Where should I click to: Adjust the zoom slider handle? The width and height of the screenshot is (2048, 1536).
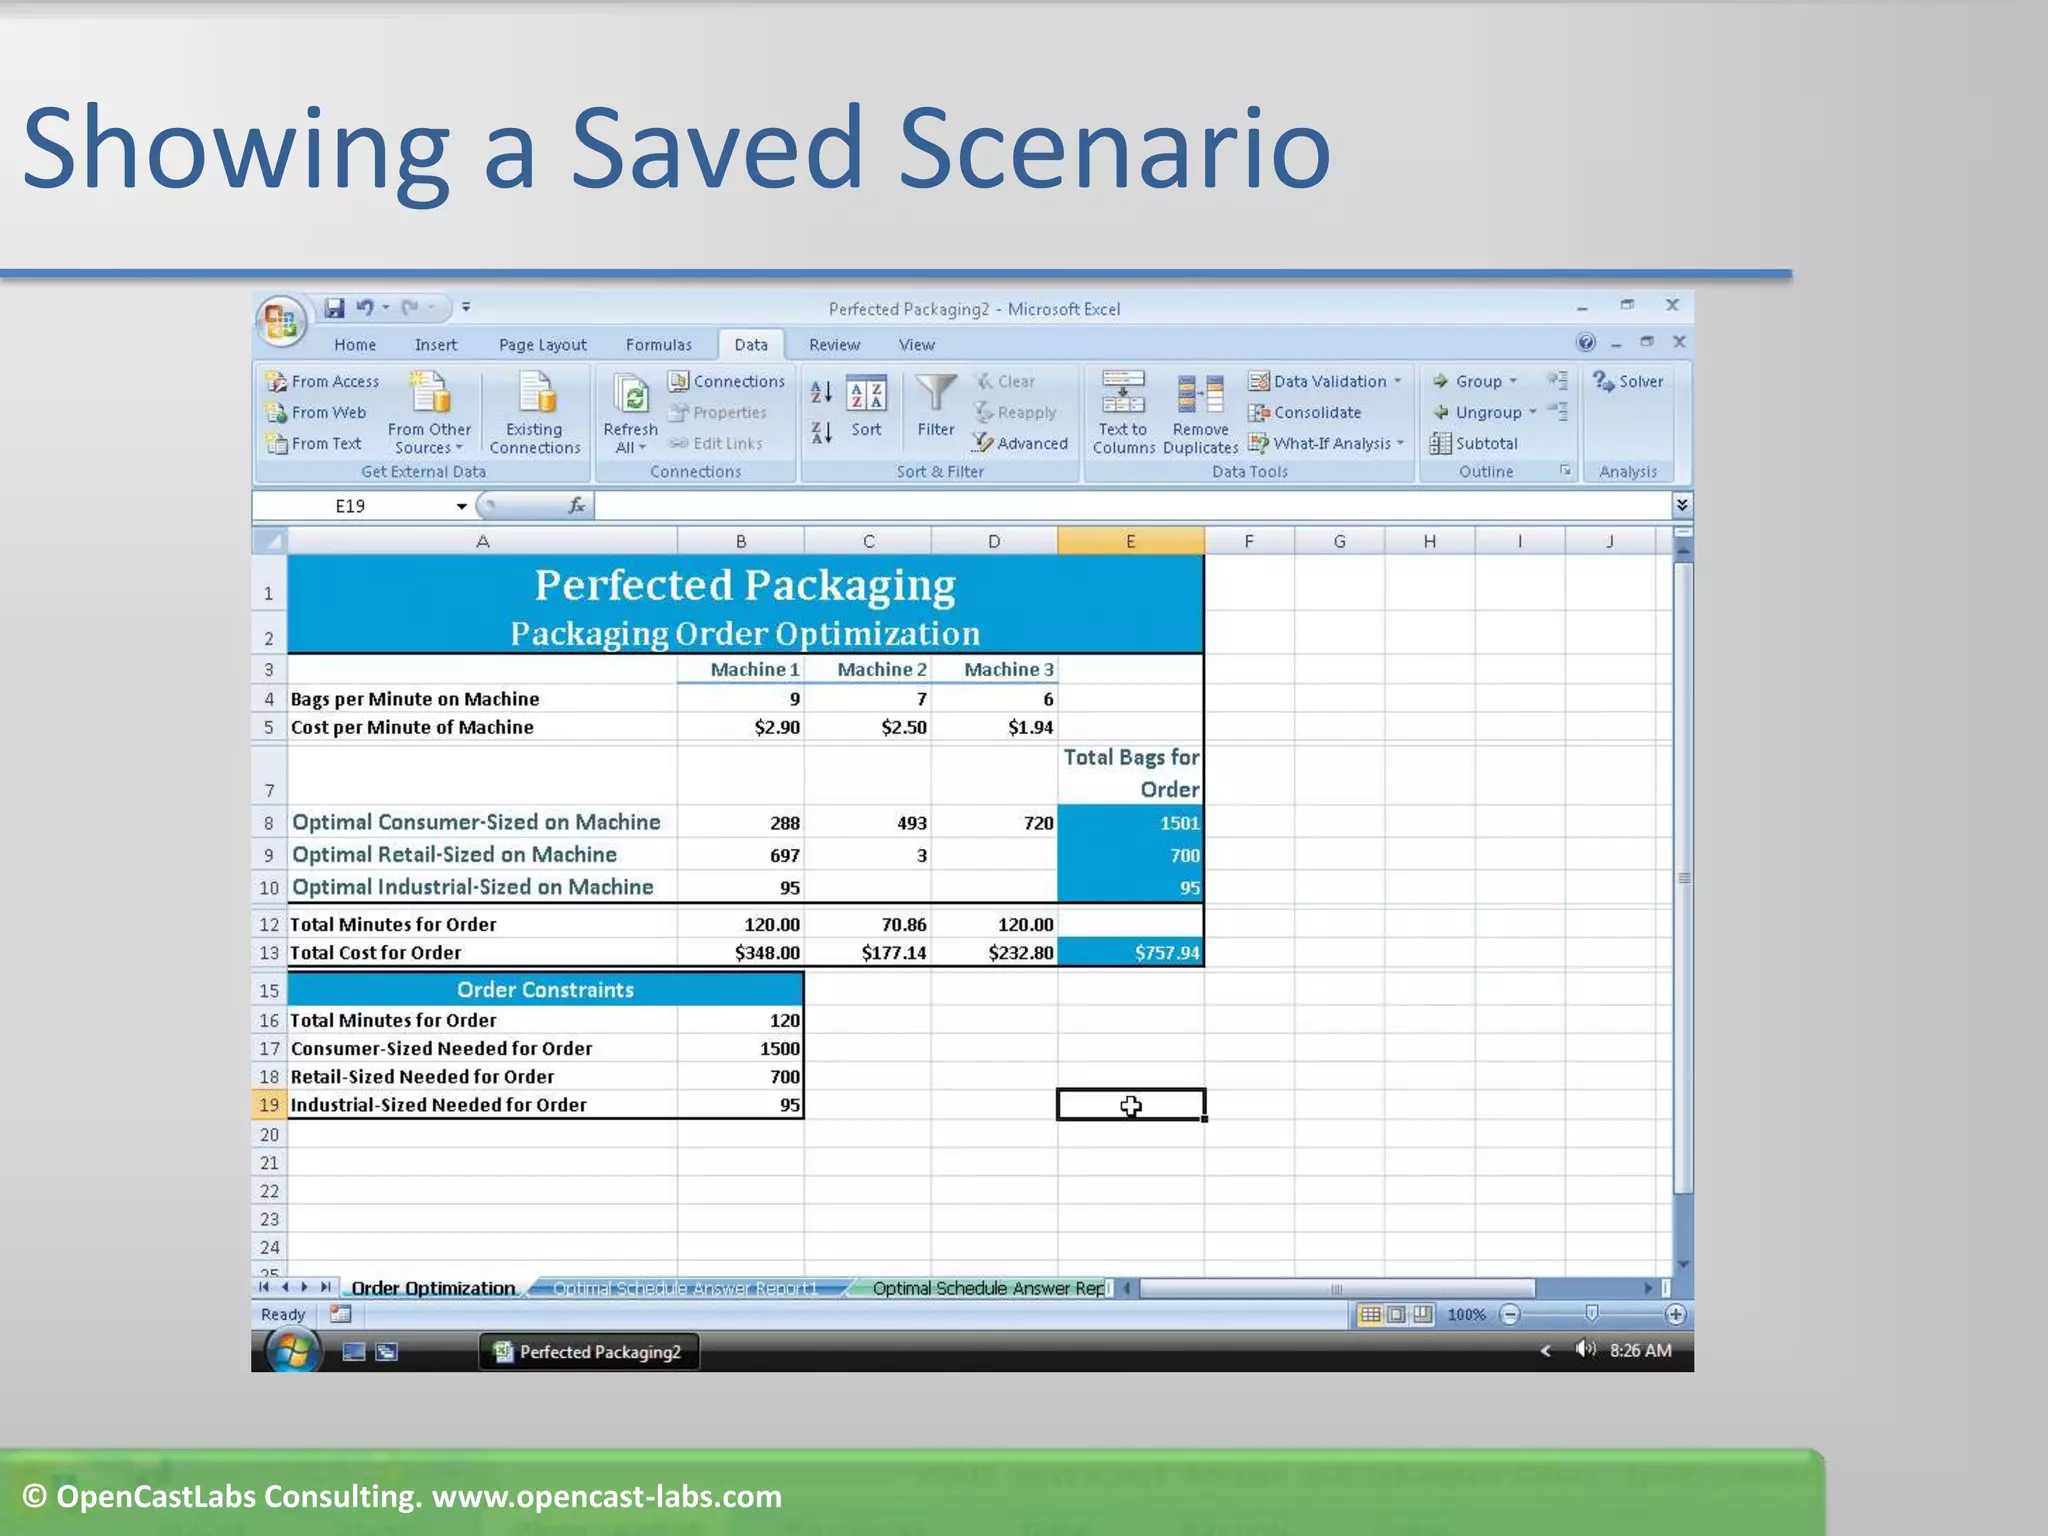(1592, 1313)
